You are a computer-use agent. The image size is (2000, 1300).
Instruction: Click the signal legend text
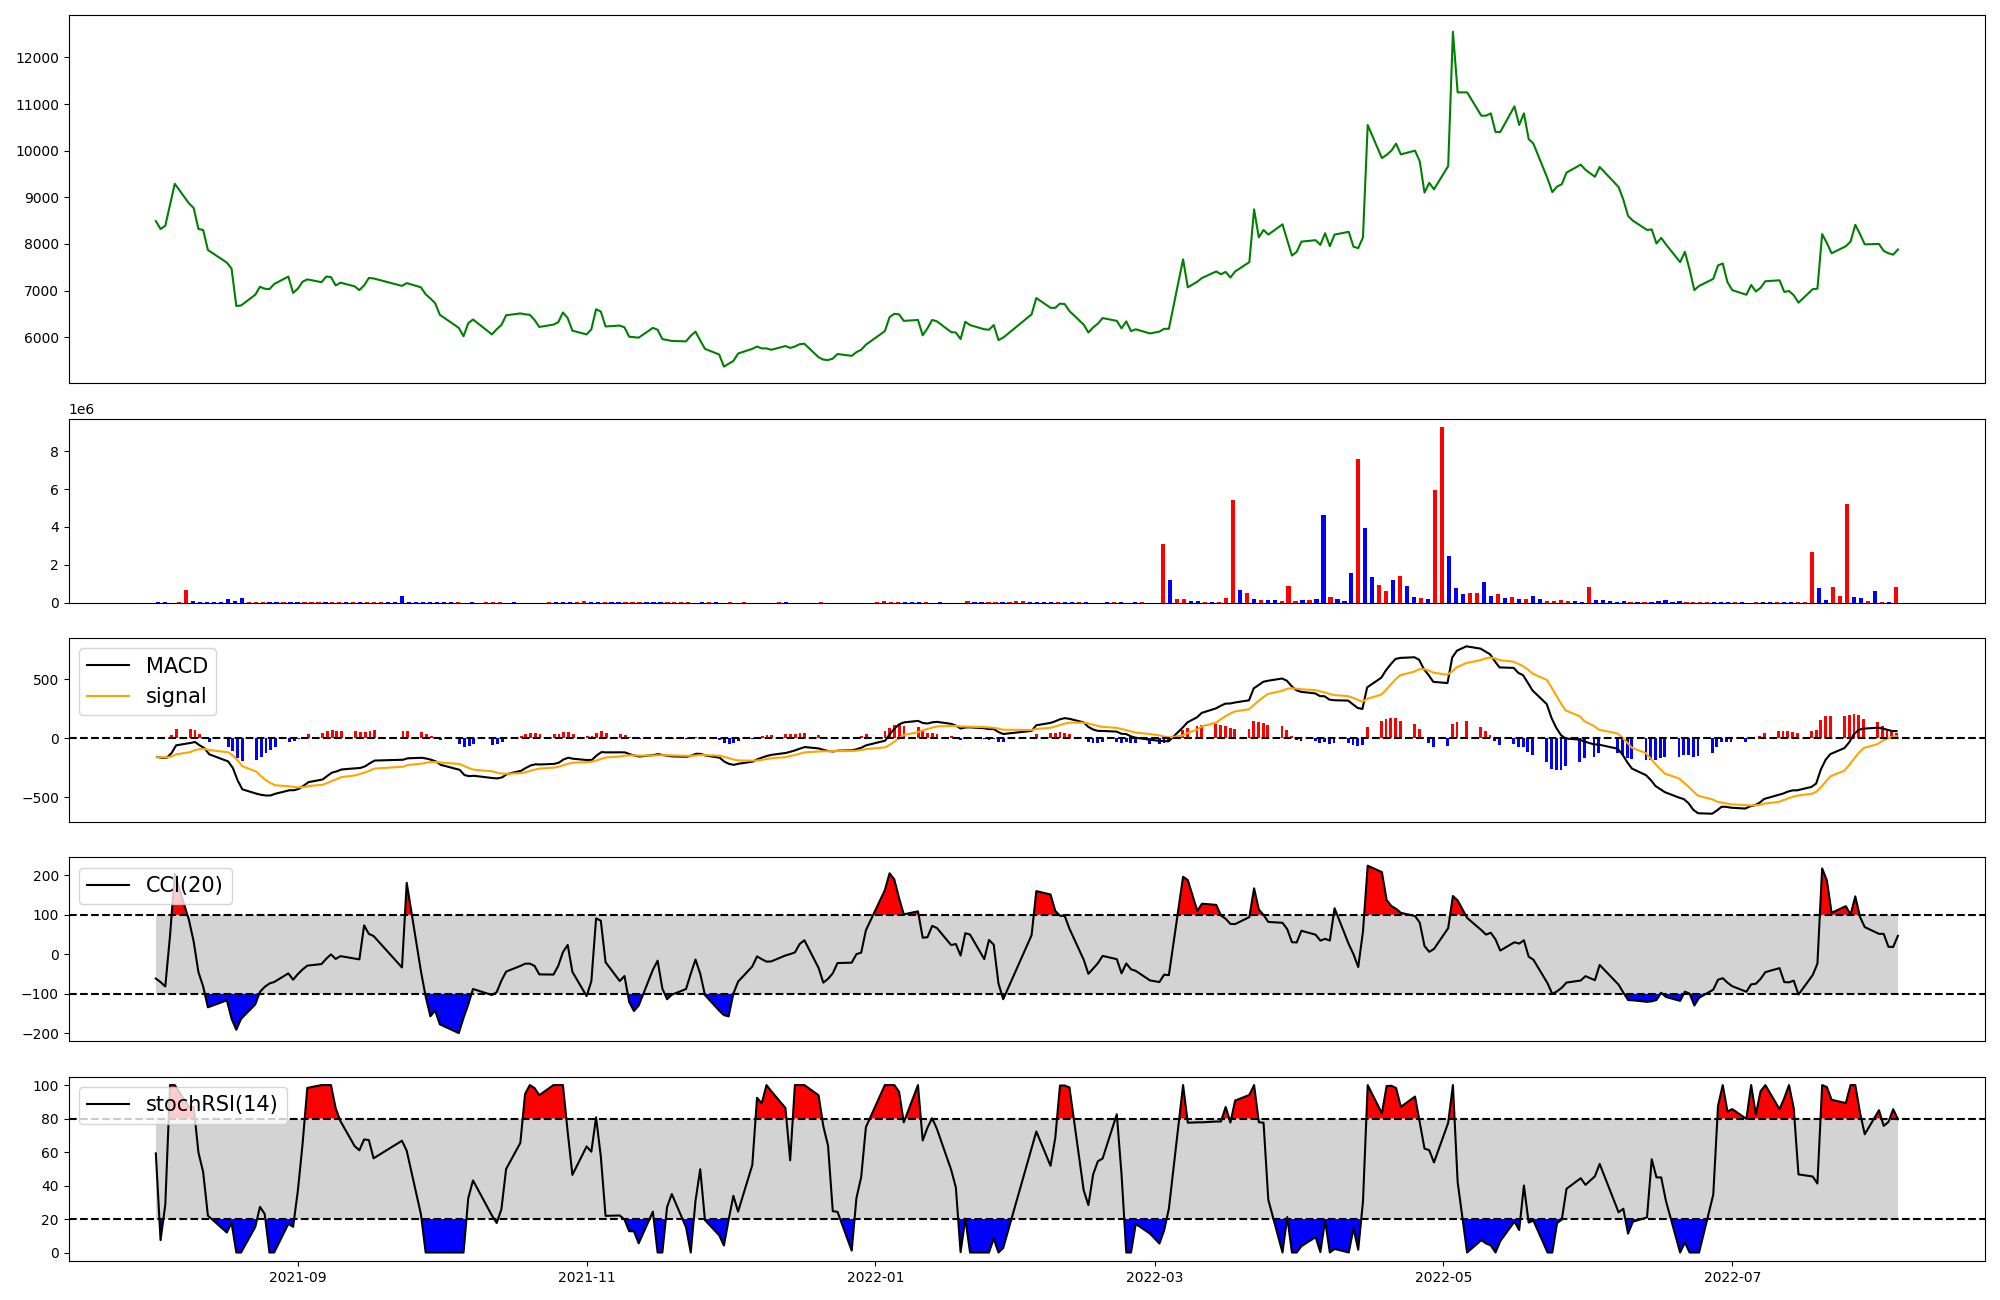click(176, 696)
